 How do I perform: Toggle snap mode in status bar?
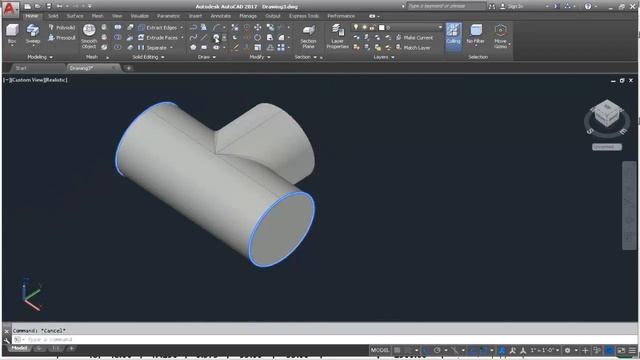[x=408, y=350]
